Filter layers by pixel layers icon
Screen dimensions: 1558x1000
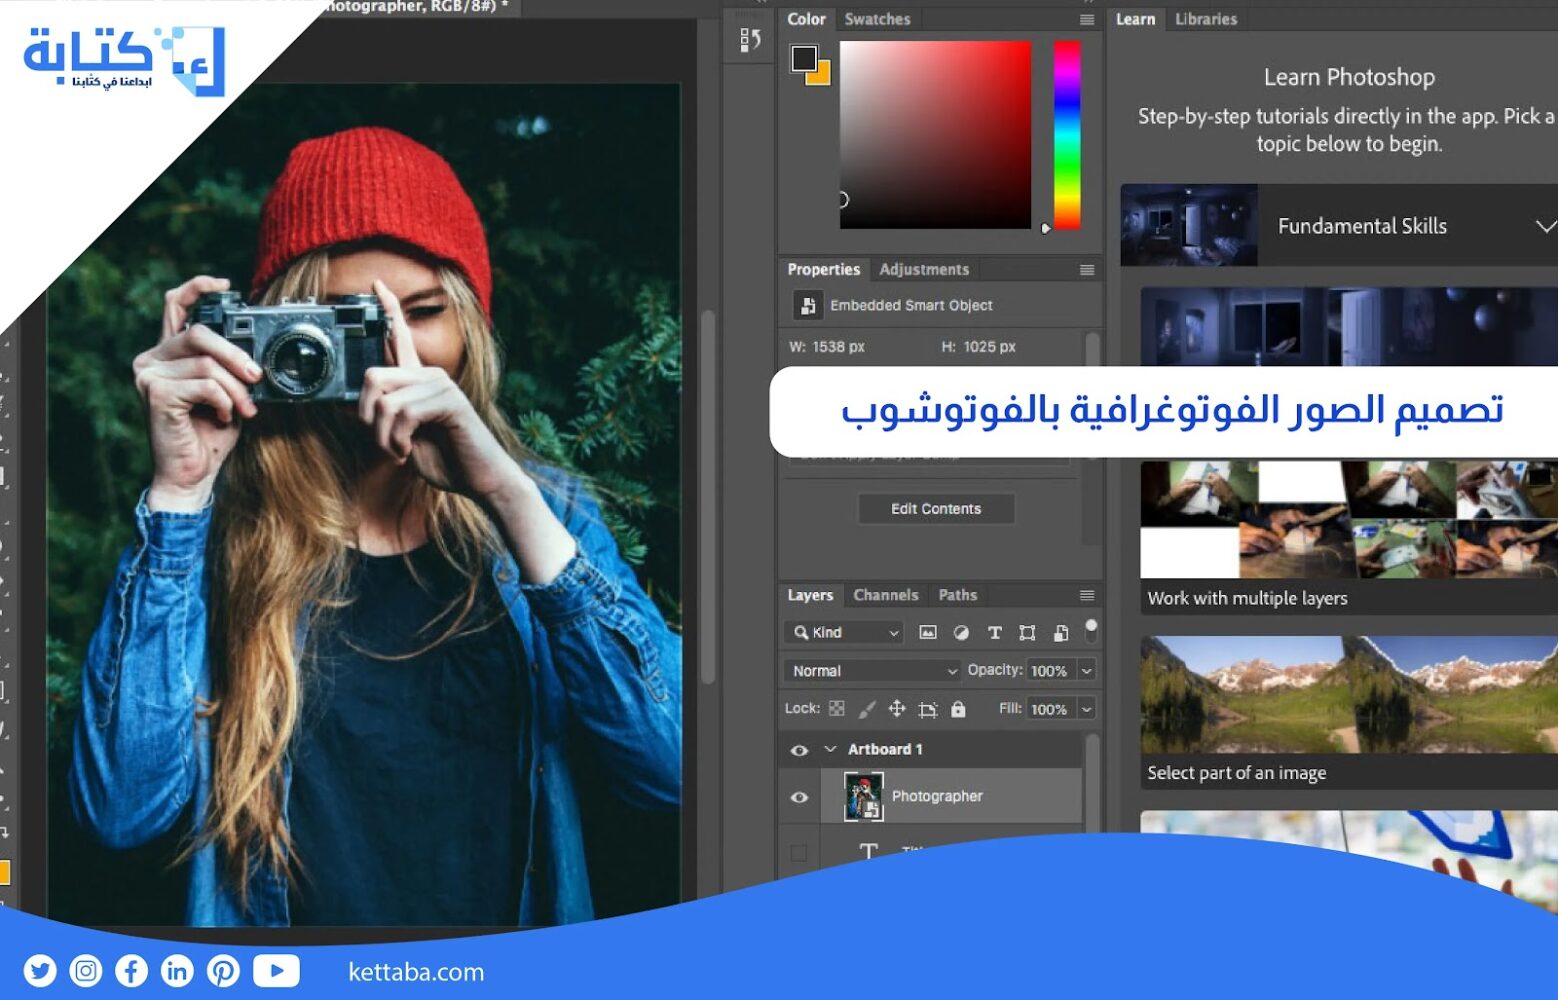coord(928,632)
